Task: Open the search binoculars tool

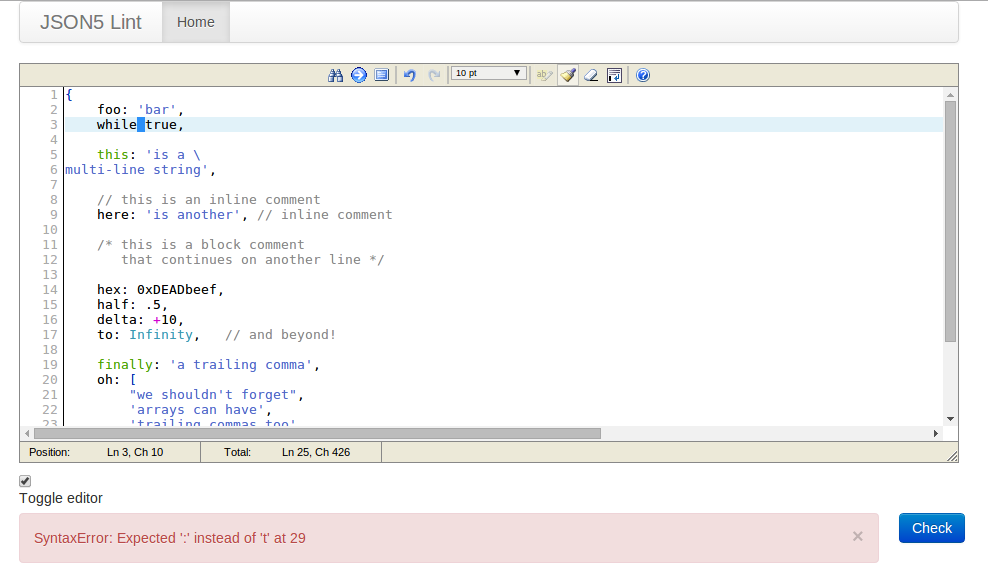Action: 335,76
